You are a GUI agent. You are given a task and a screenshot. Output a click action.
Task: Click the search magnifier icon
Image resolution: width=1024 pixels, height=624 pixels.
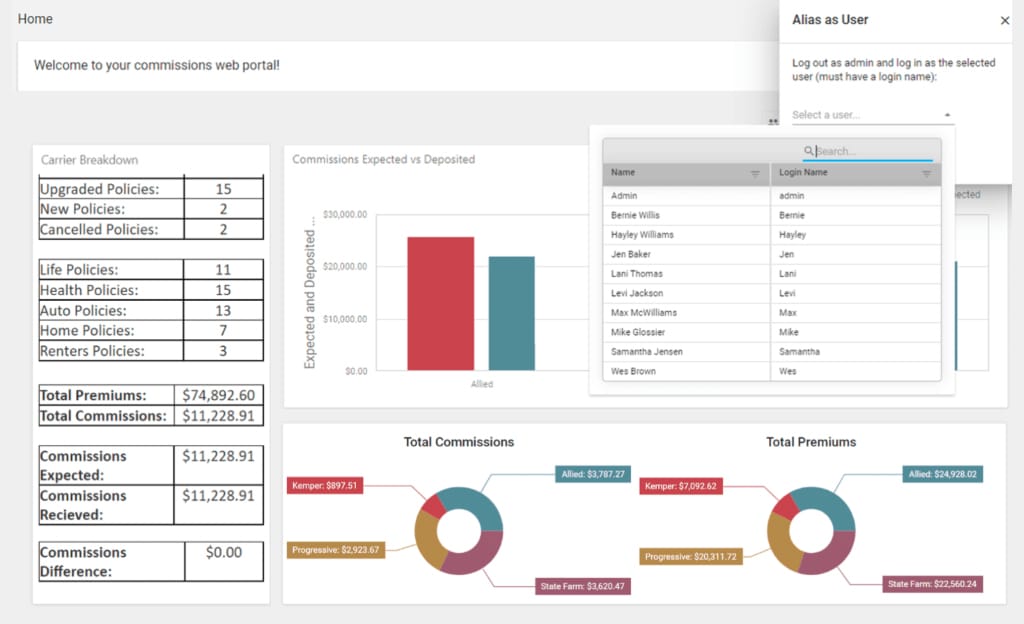(808, 151)
